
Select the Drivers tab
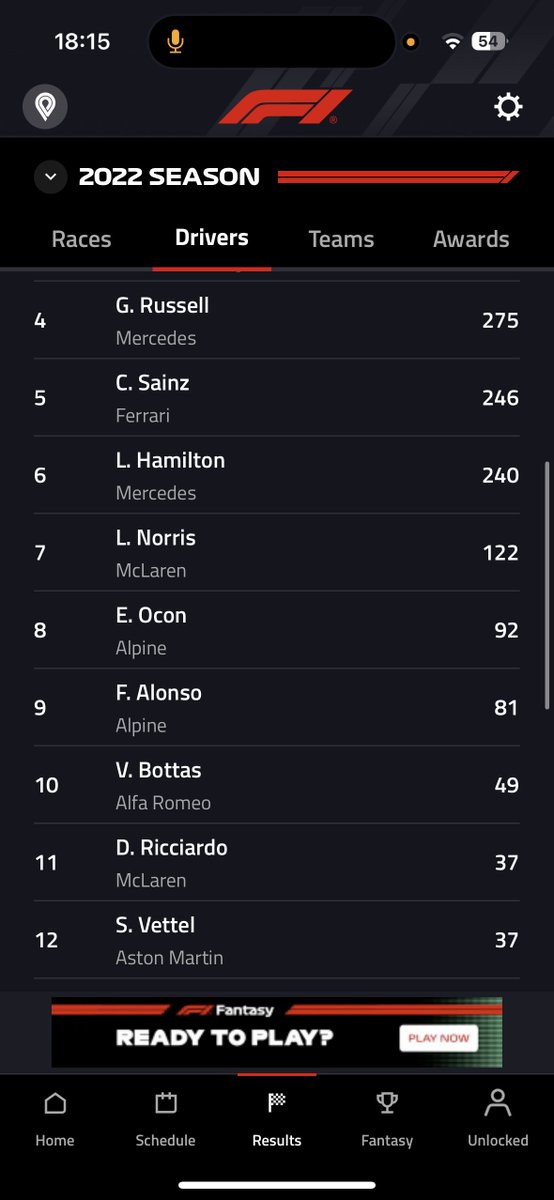point(212,237)
